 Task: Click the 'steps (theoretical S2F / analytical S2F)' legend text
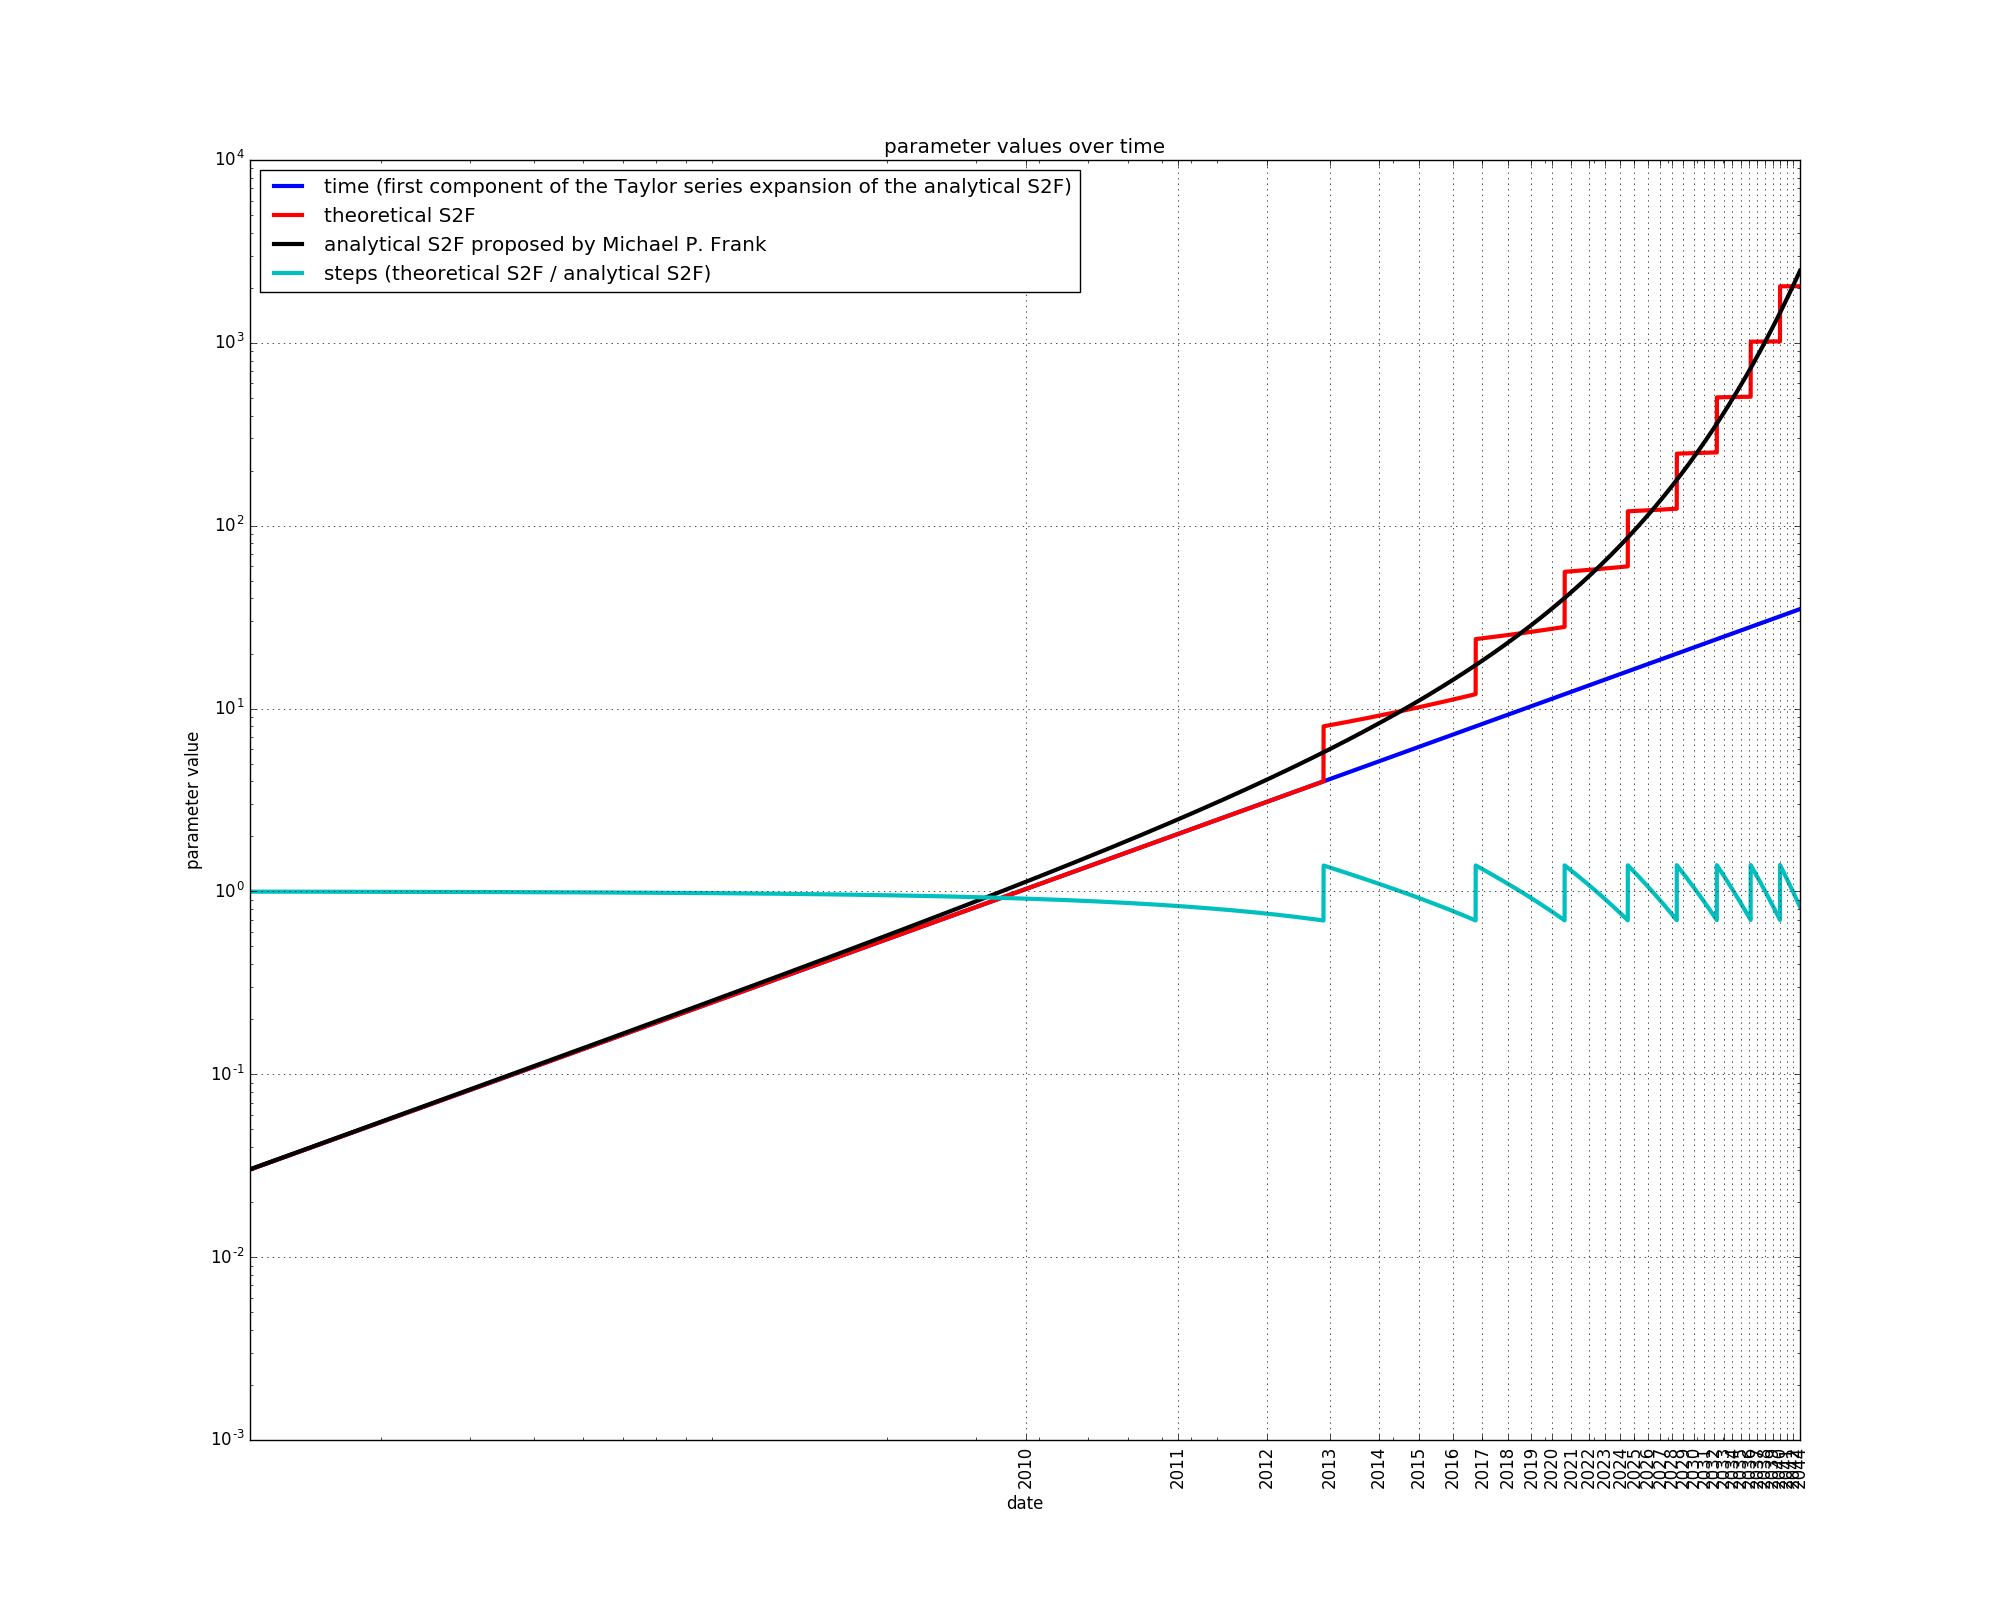[516, 274]
